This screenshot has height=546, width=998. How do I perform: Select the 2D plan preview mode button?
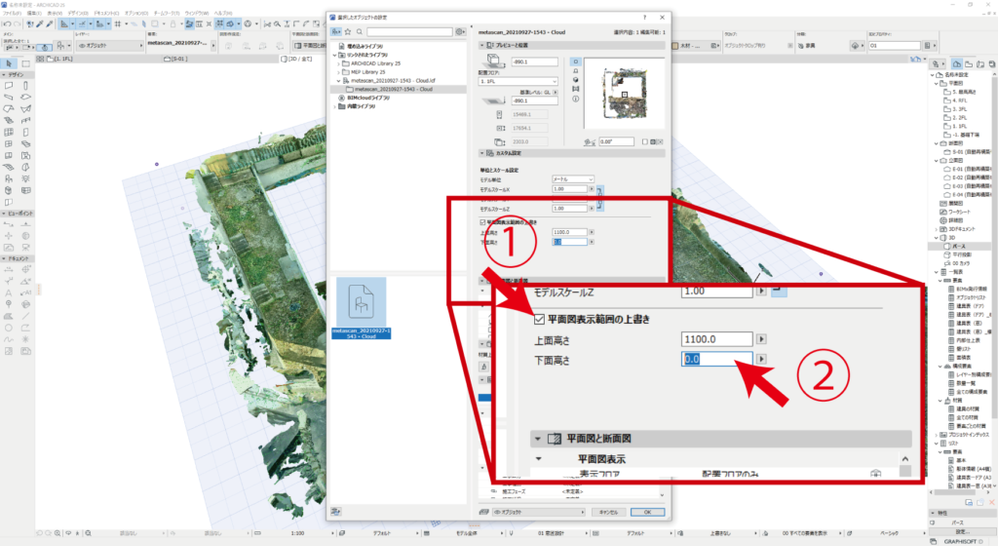click(x=575, y=62)
